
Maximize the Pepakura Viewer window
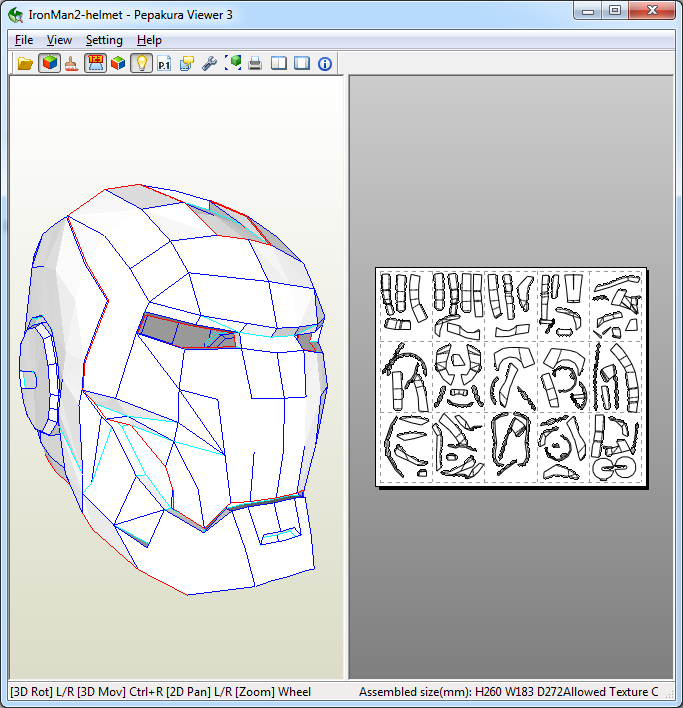click(x=615, y=11)
